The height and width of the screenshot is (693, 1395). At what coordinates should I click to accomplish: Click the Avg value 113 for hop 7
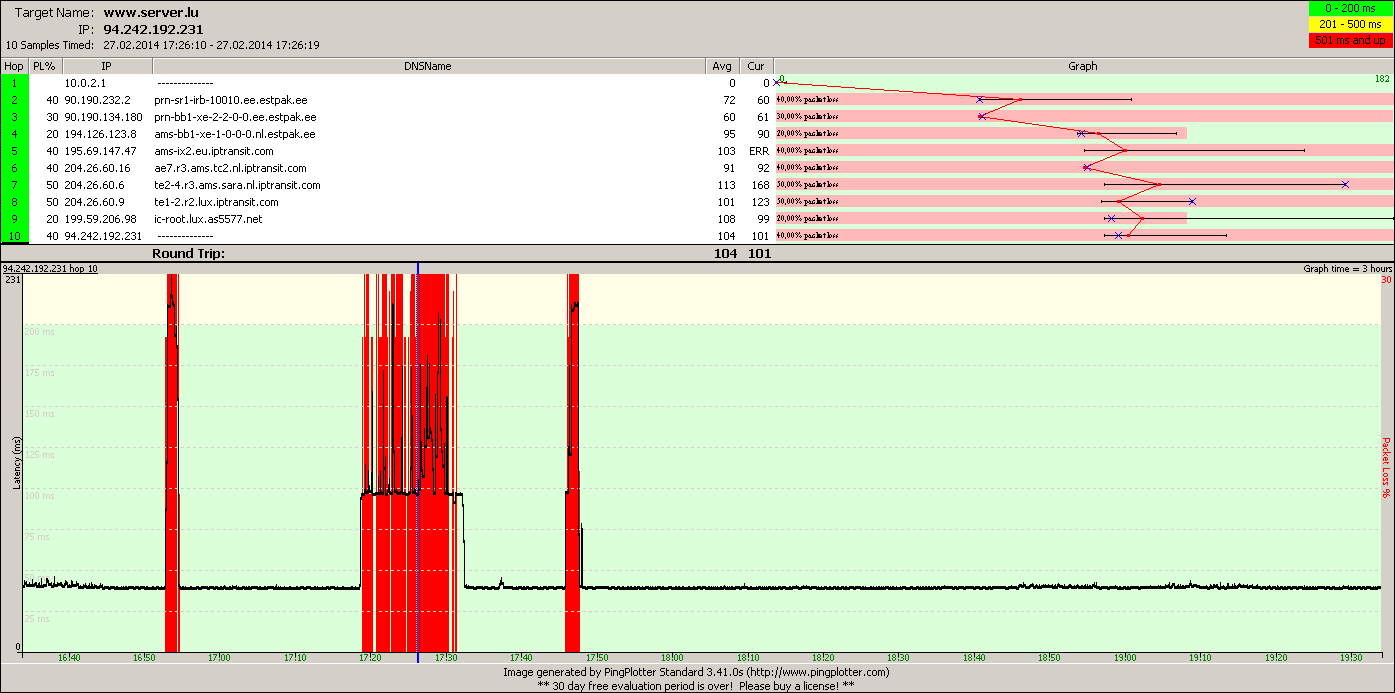pyautogui.click(x=726, y=185)
